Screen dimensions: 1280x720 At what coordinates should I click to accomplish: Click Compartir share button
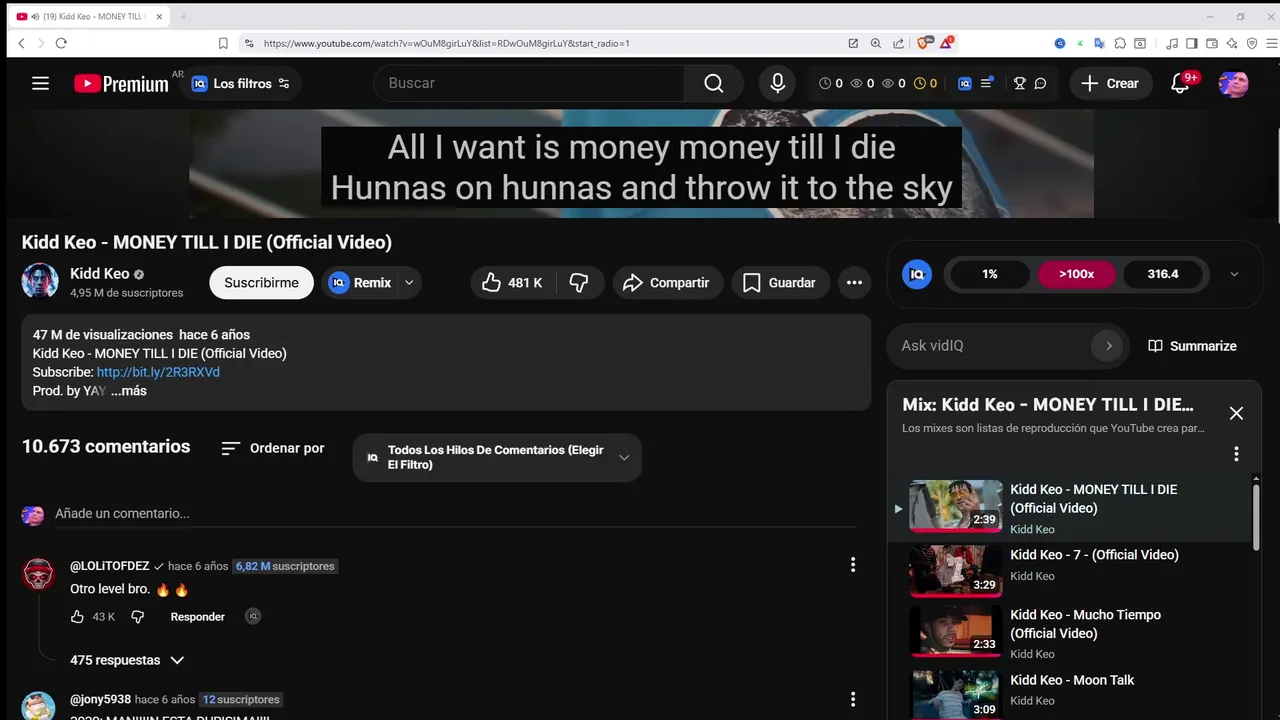(x=666, y=283)
